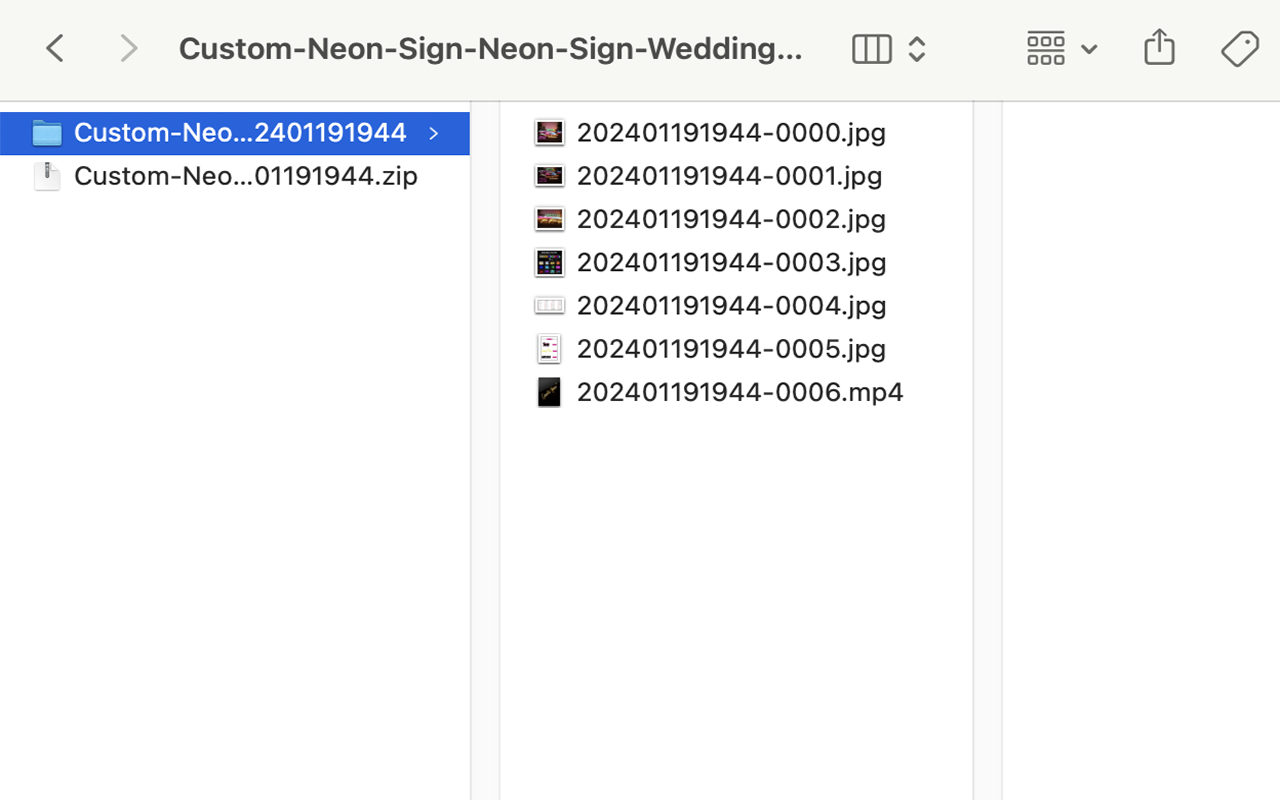1280x800 pixels.
Task: Select the Custom-Neo…2401191944 folder name
Action: [x=240, y=132]
